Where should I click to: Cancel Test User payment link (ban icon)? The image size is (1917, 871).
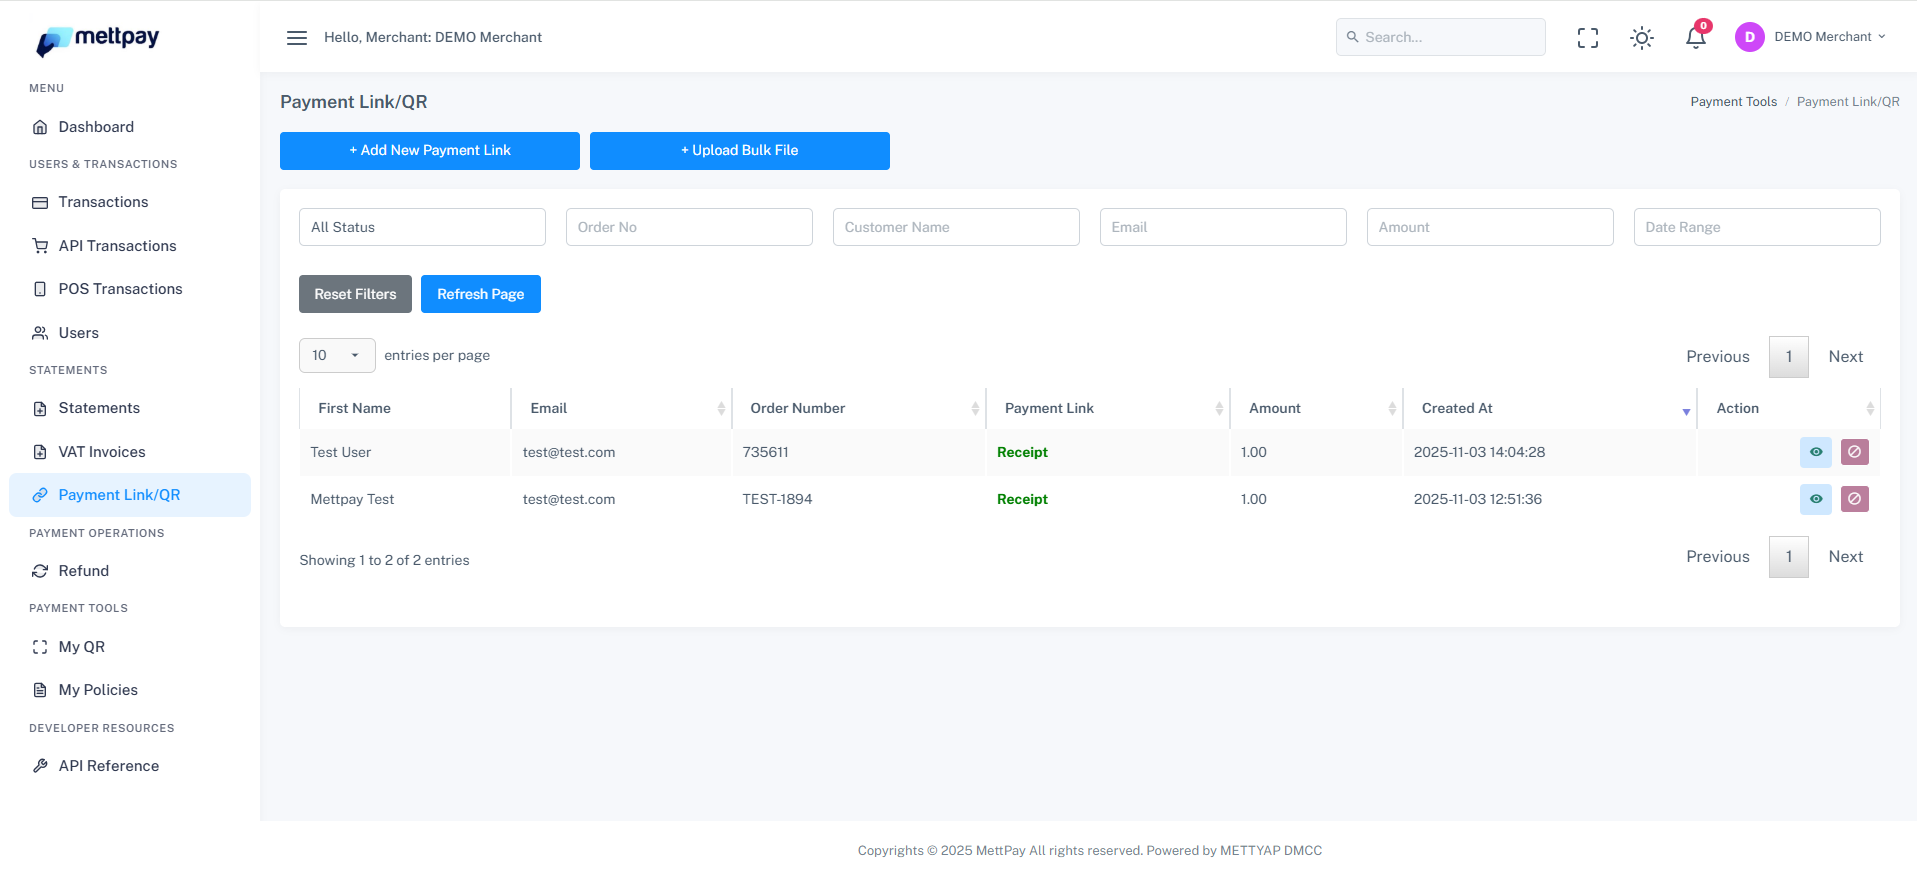pyautogui.click(x=1855, y=452)
